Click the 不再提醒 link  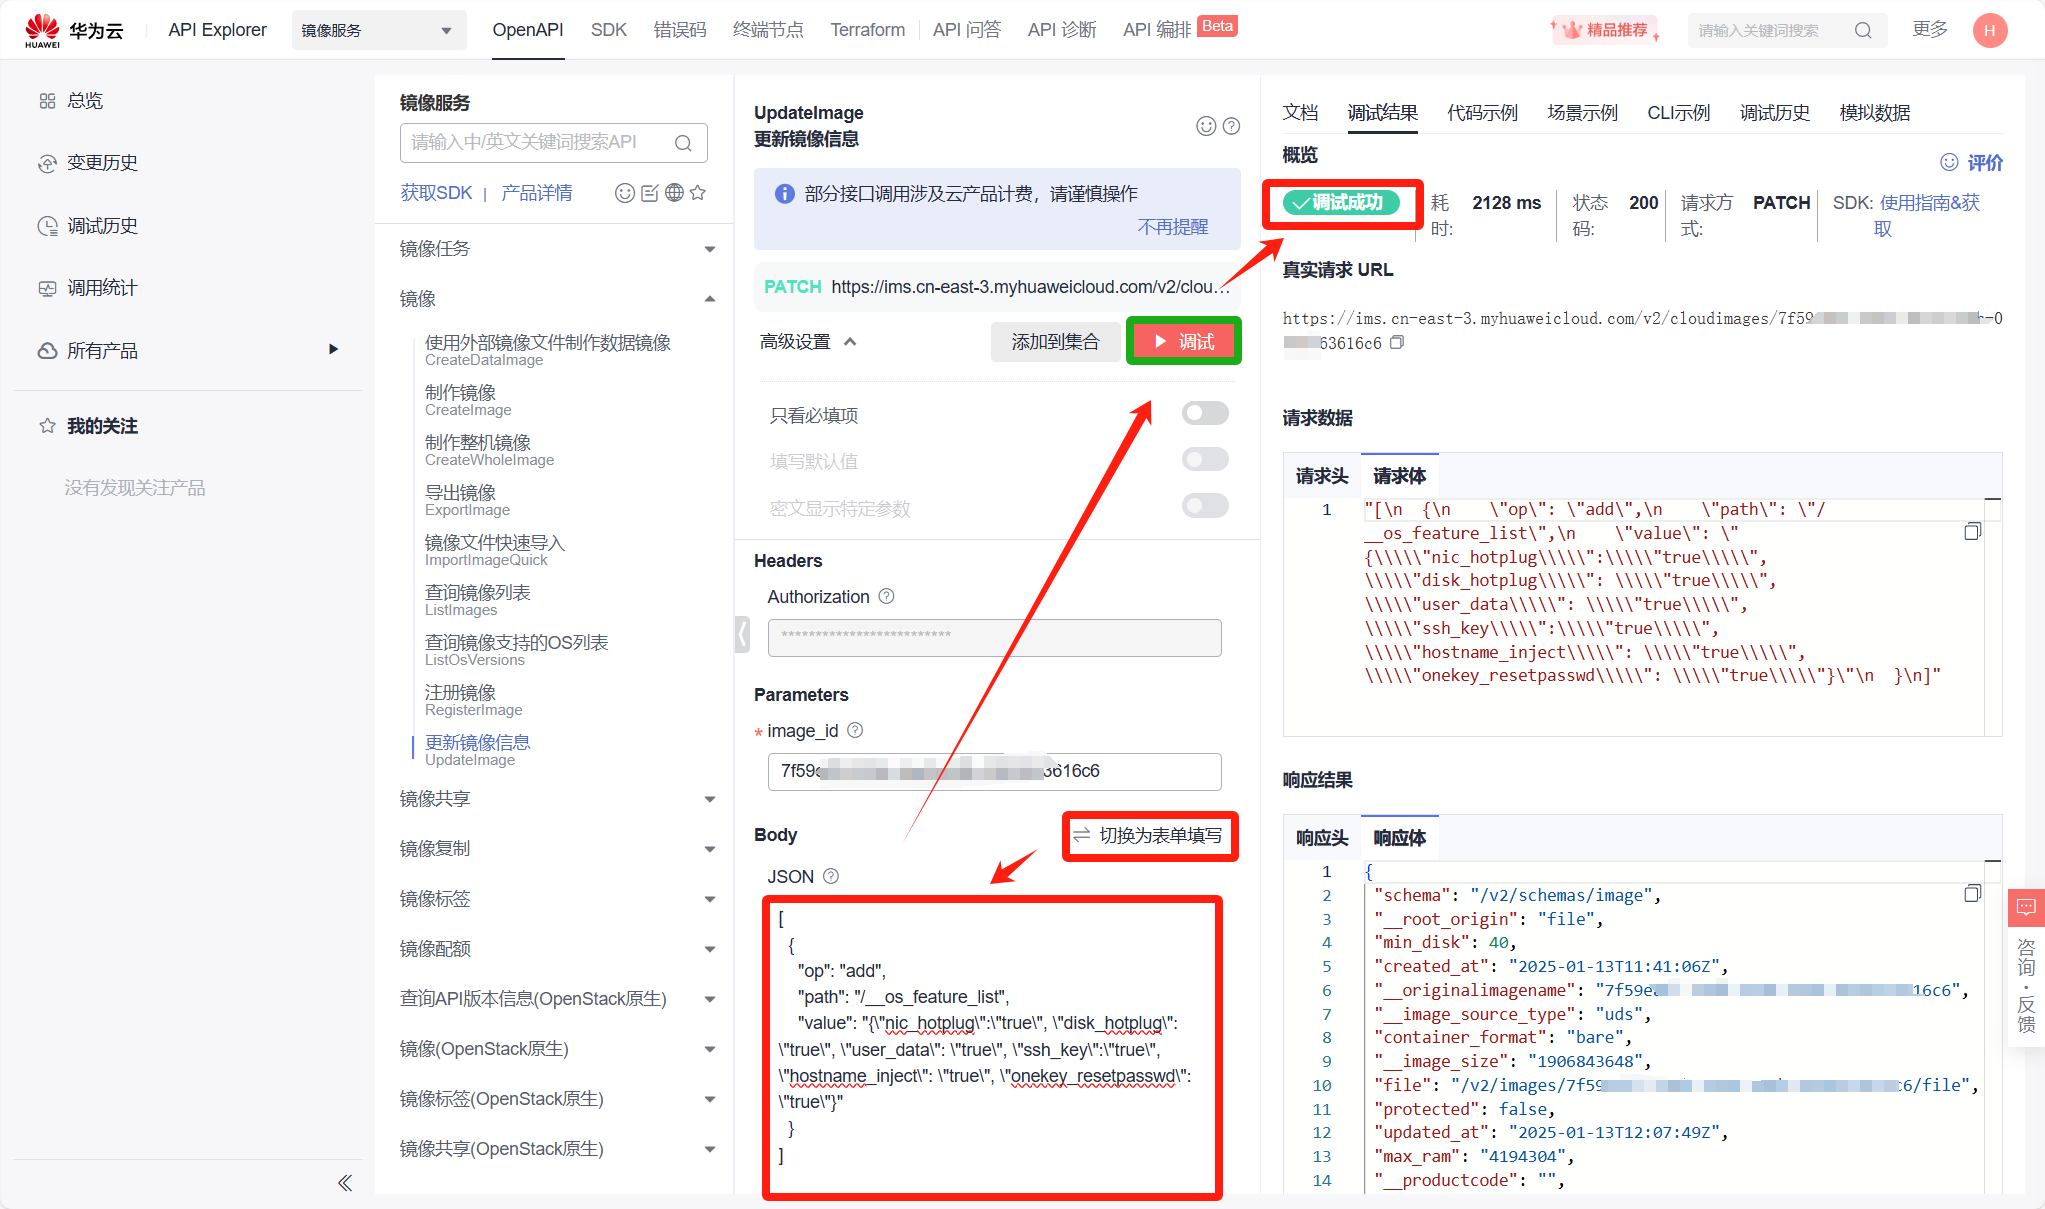(x=1172, y=227)
